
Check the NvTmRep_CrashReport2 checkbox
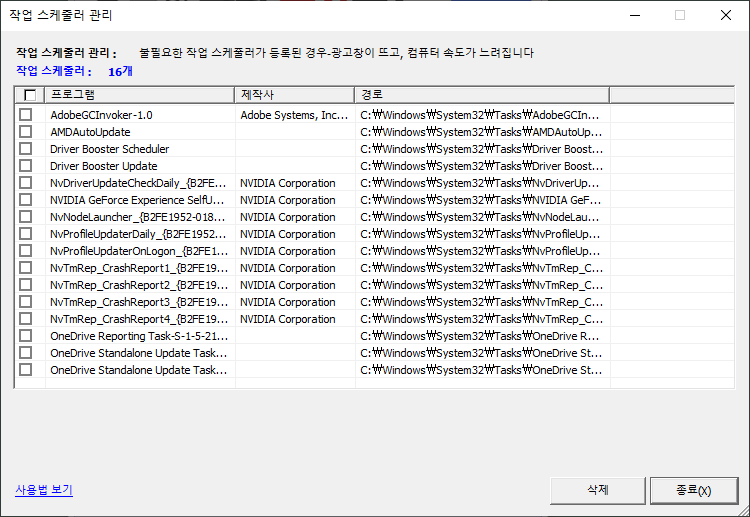26,285
